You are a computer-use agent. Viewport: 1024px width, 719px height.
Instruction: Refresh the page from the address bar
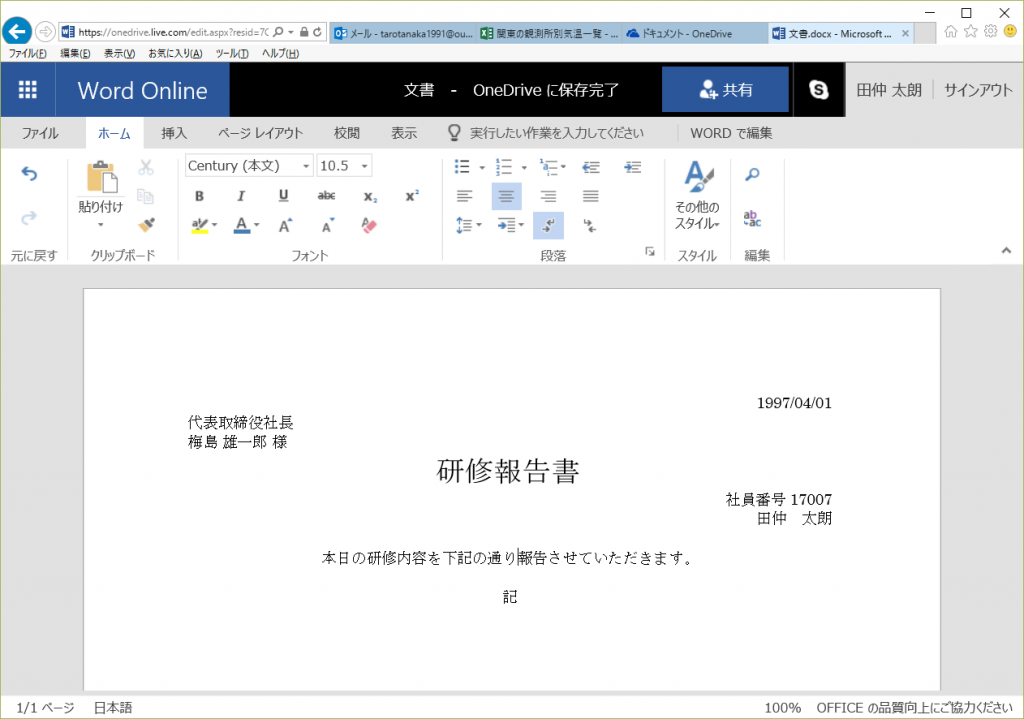tap(317, 32)
